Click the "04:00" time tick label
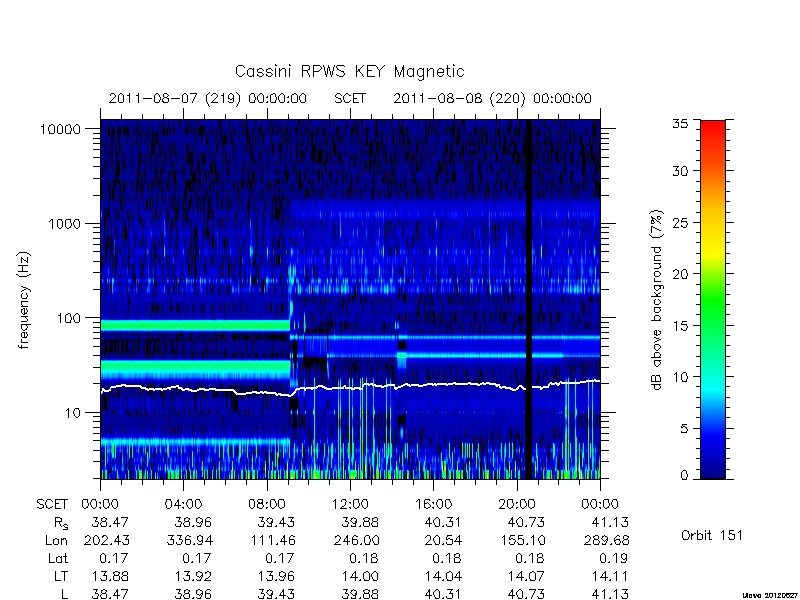The height and width of the screenshot is (600, 800). click(x=183, y=504)
